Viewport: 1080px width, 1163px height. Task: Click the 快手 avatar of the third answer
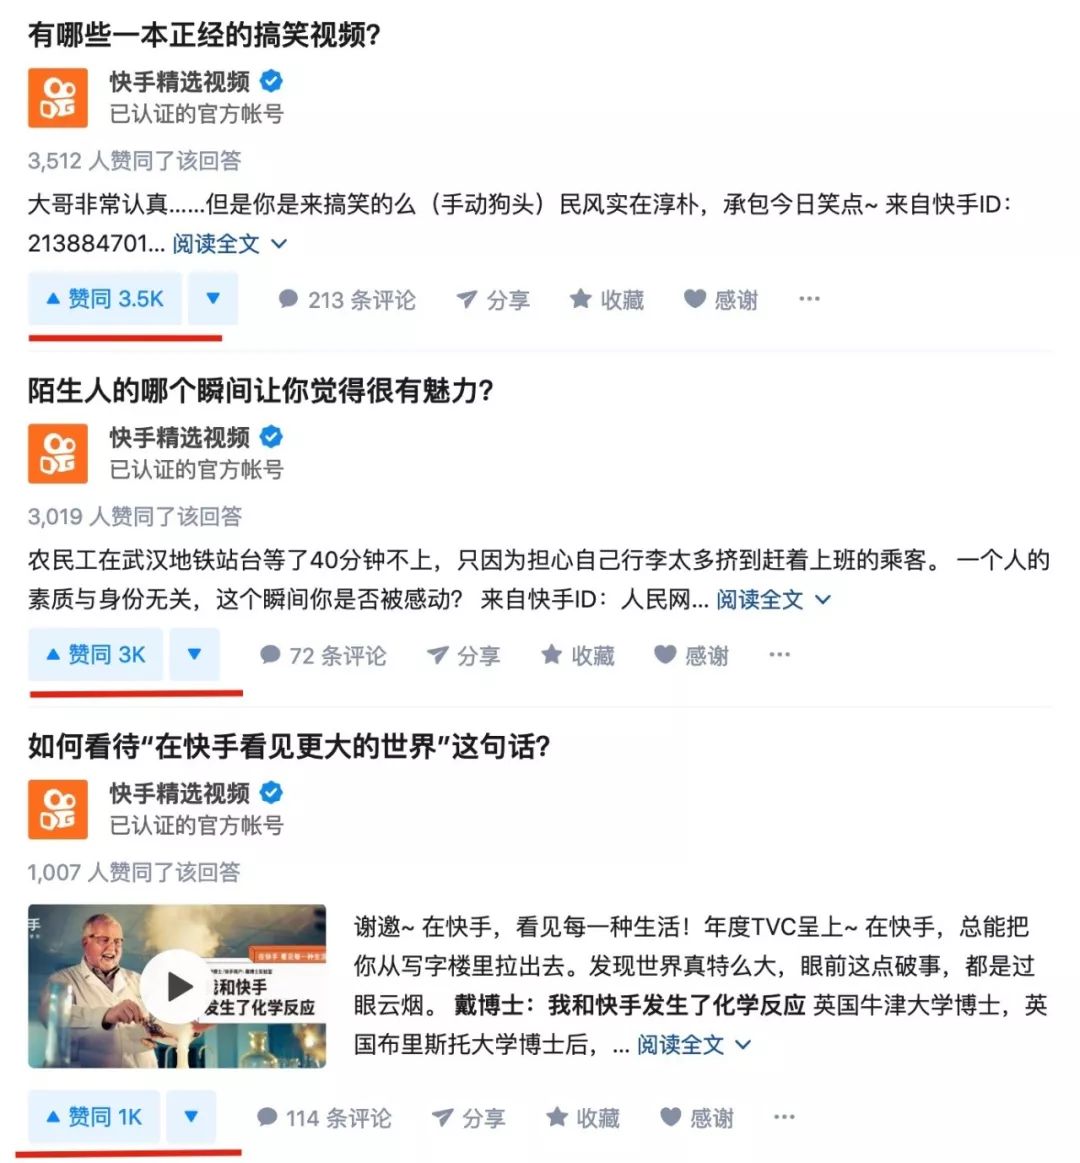pyautogui.click(x=58, y=809)
